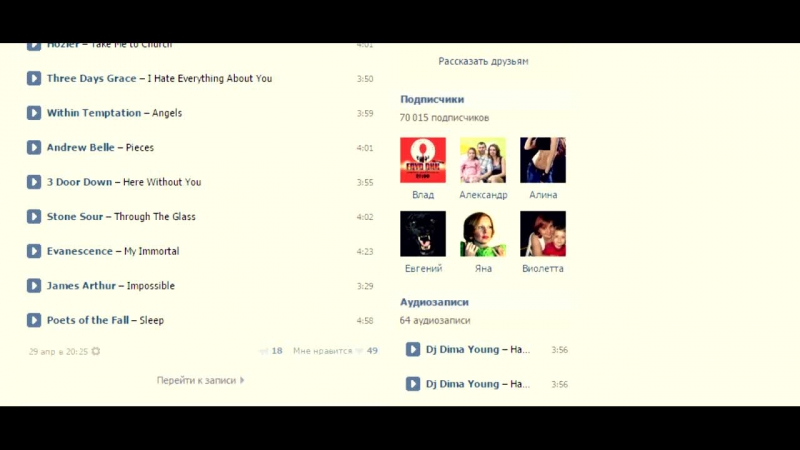
Task: Click the repost icon with count 18
Action: click(x=264, y=351)
